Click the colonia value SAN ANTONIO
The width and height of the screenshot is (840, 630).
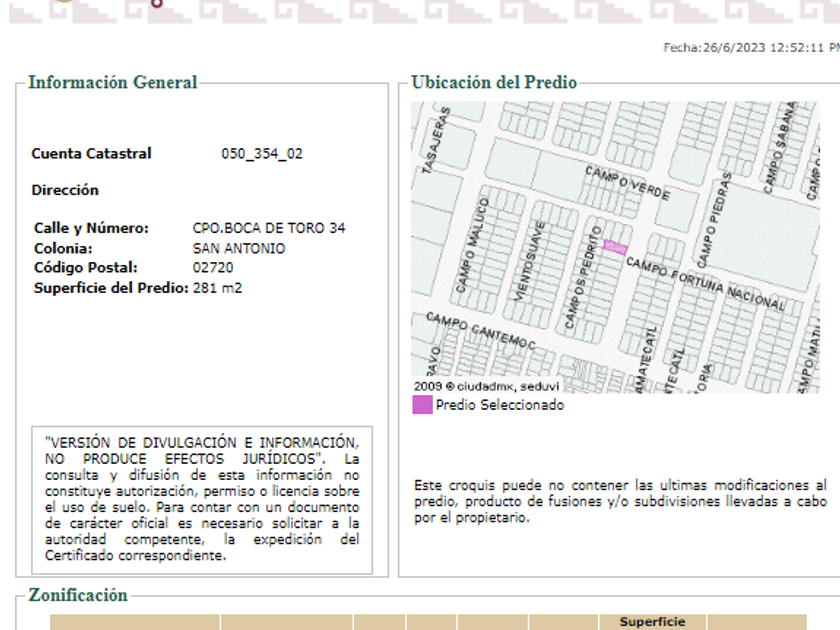[239, 249]
